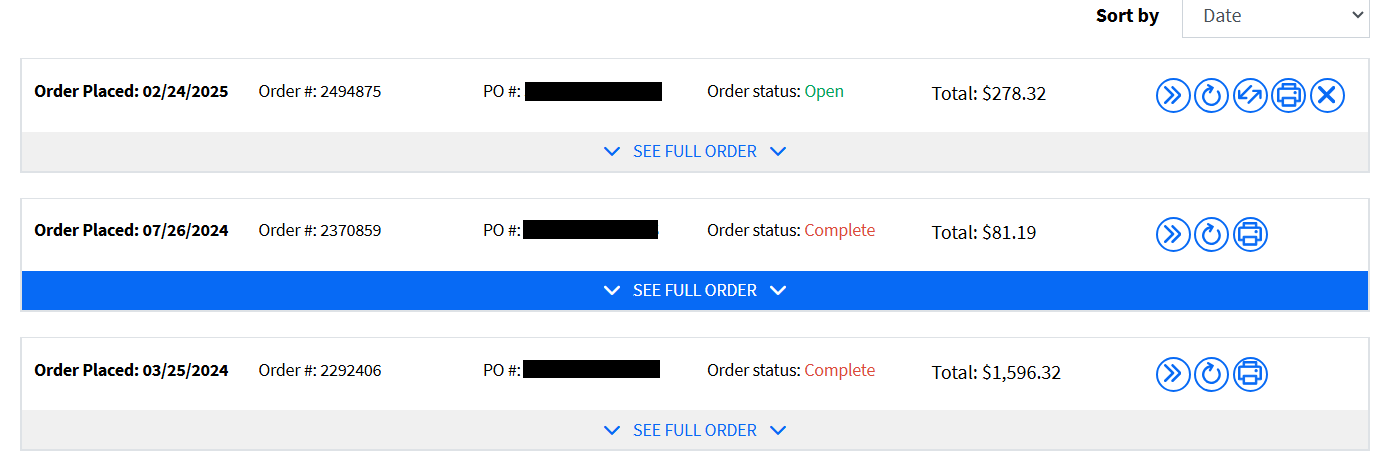Click the green Open order status
Screen dimensions: 1380x468
click(x=824, y=91)
